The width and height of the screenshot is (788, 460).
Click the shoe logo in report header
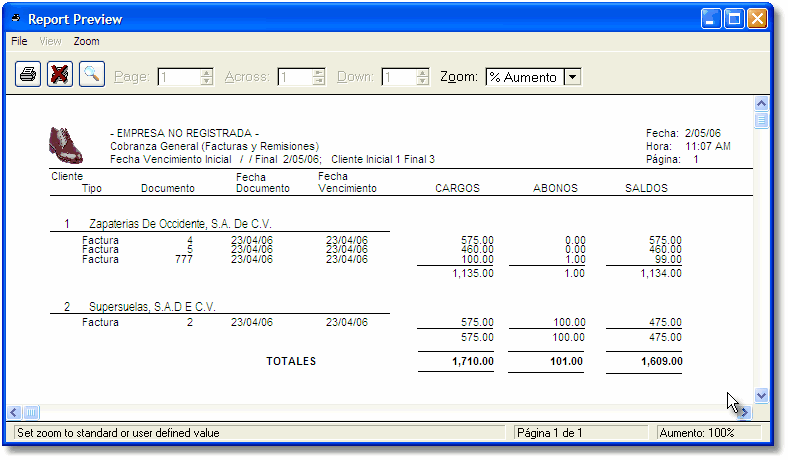(66, 145)
